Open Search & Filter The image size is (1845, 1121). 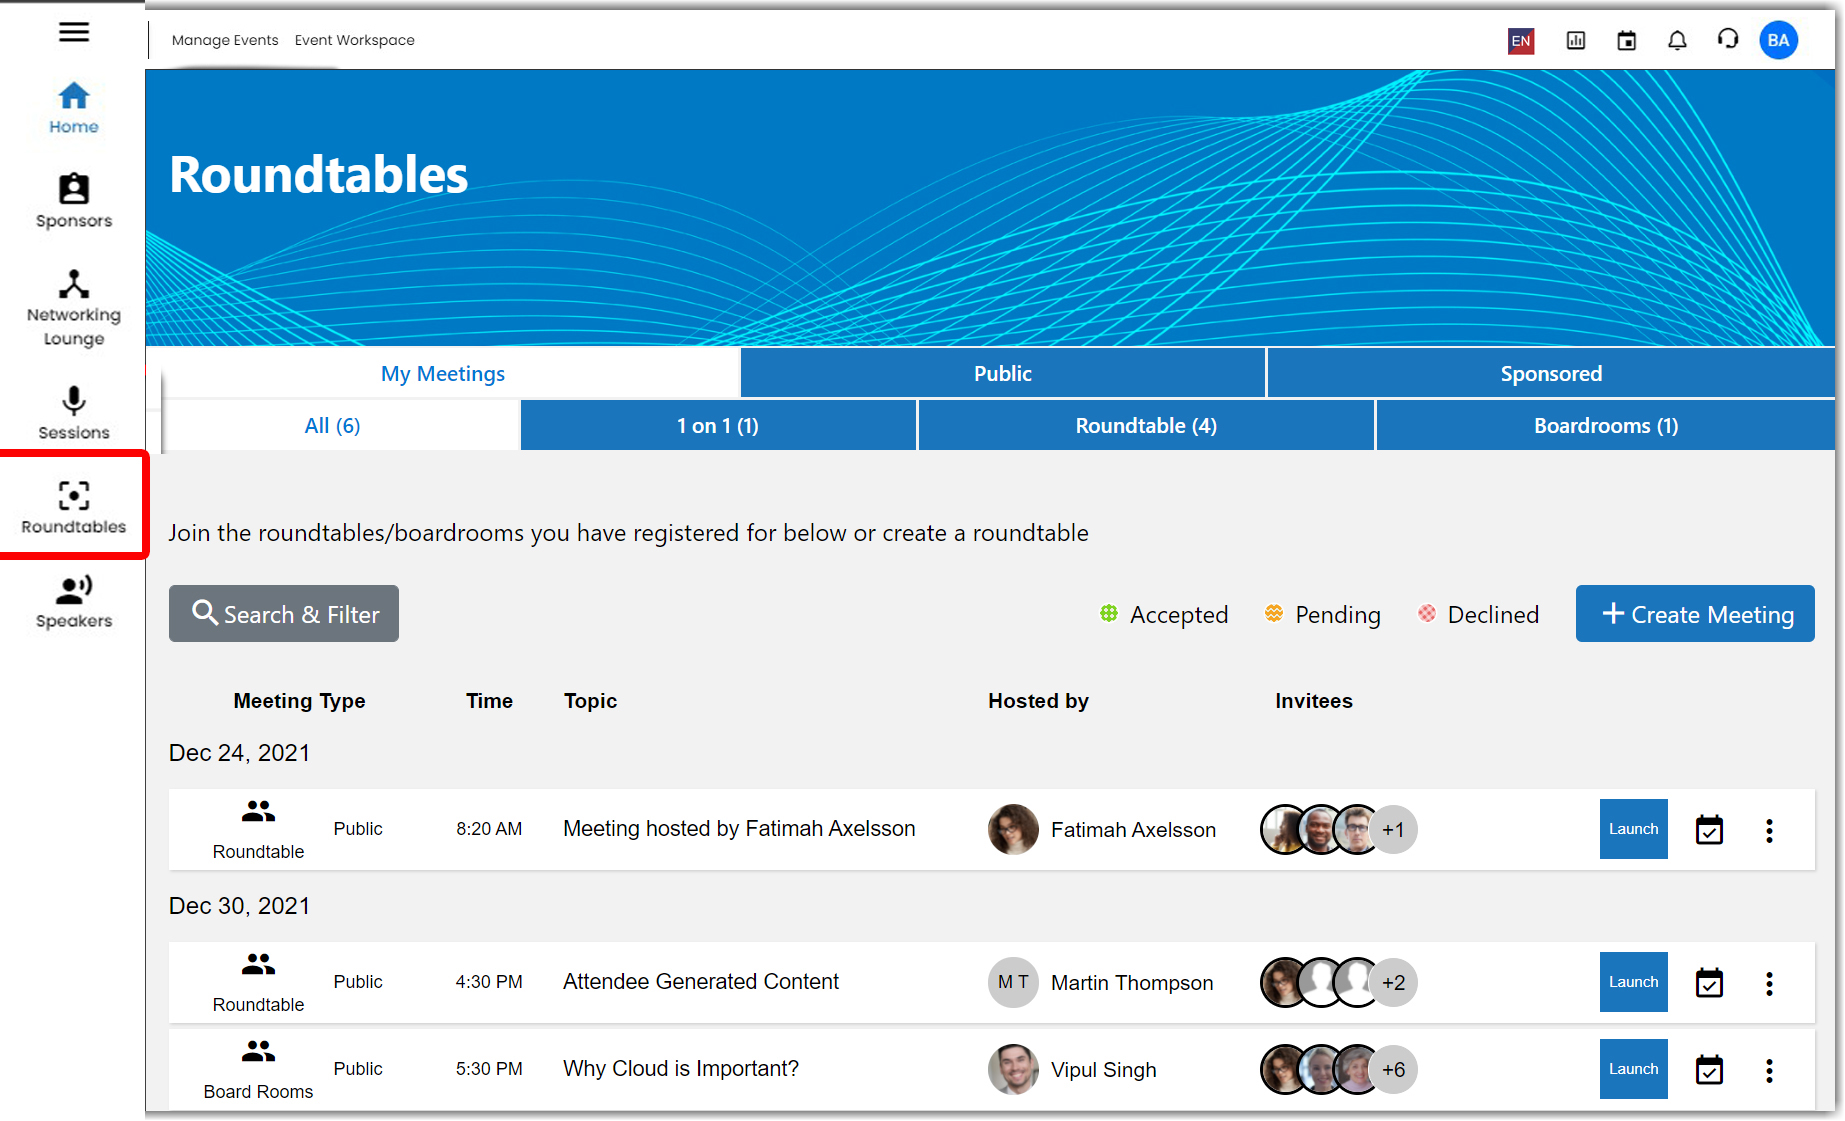pos(284,614)
